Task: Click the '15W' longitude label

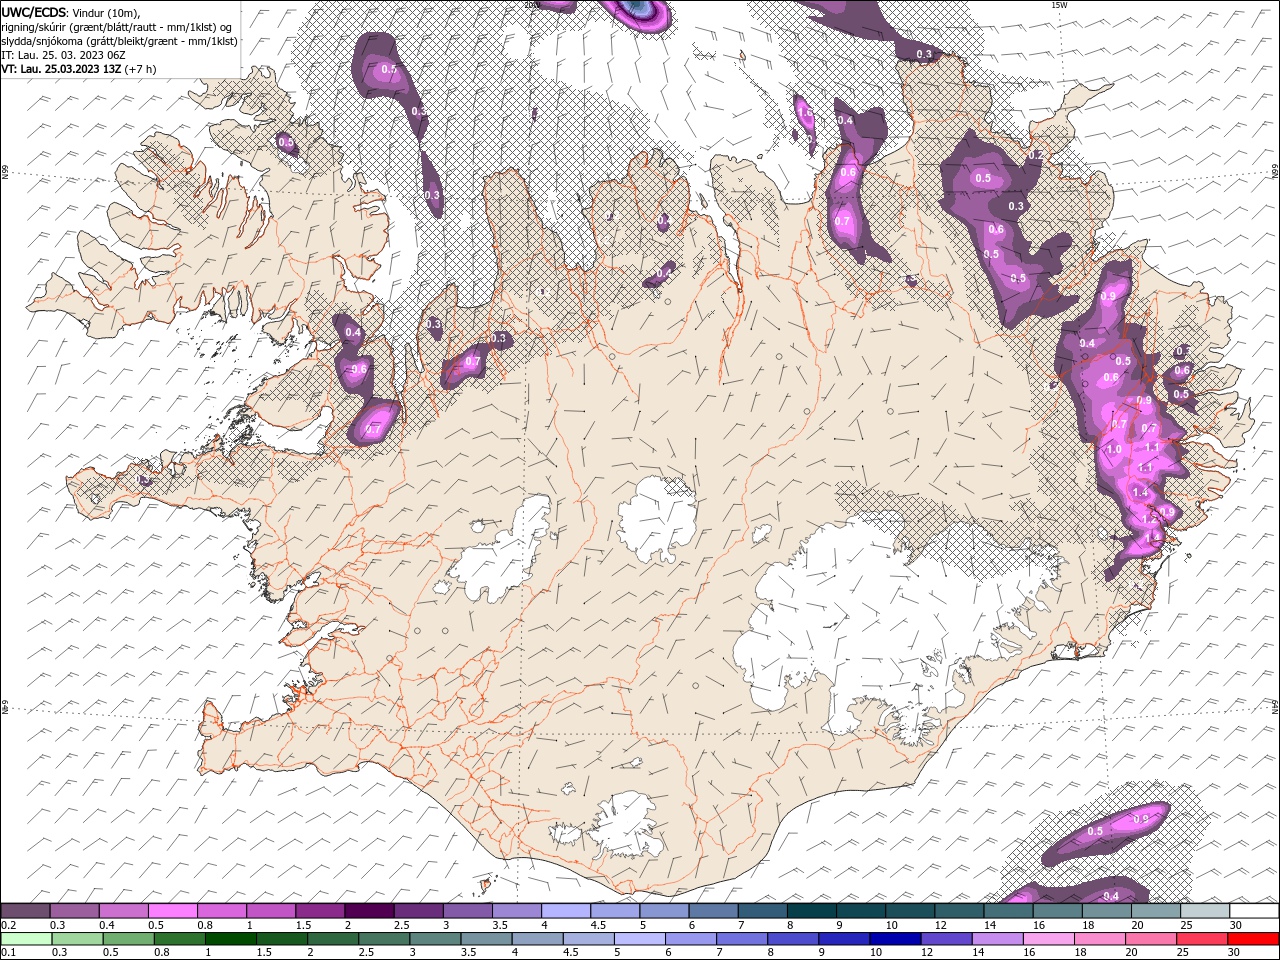Action: (1059, 5)
